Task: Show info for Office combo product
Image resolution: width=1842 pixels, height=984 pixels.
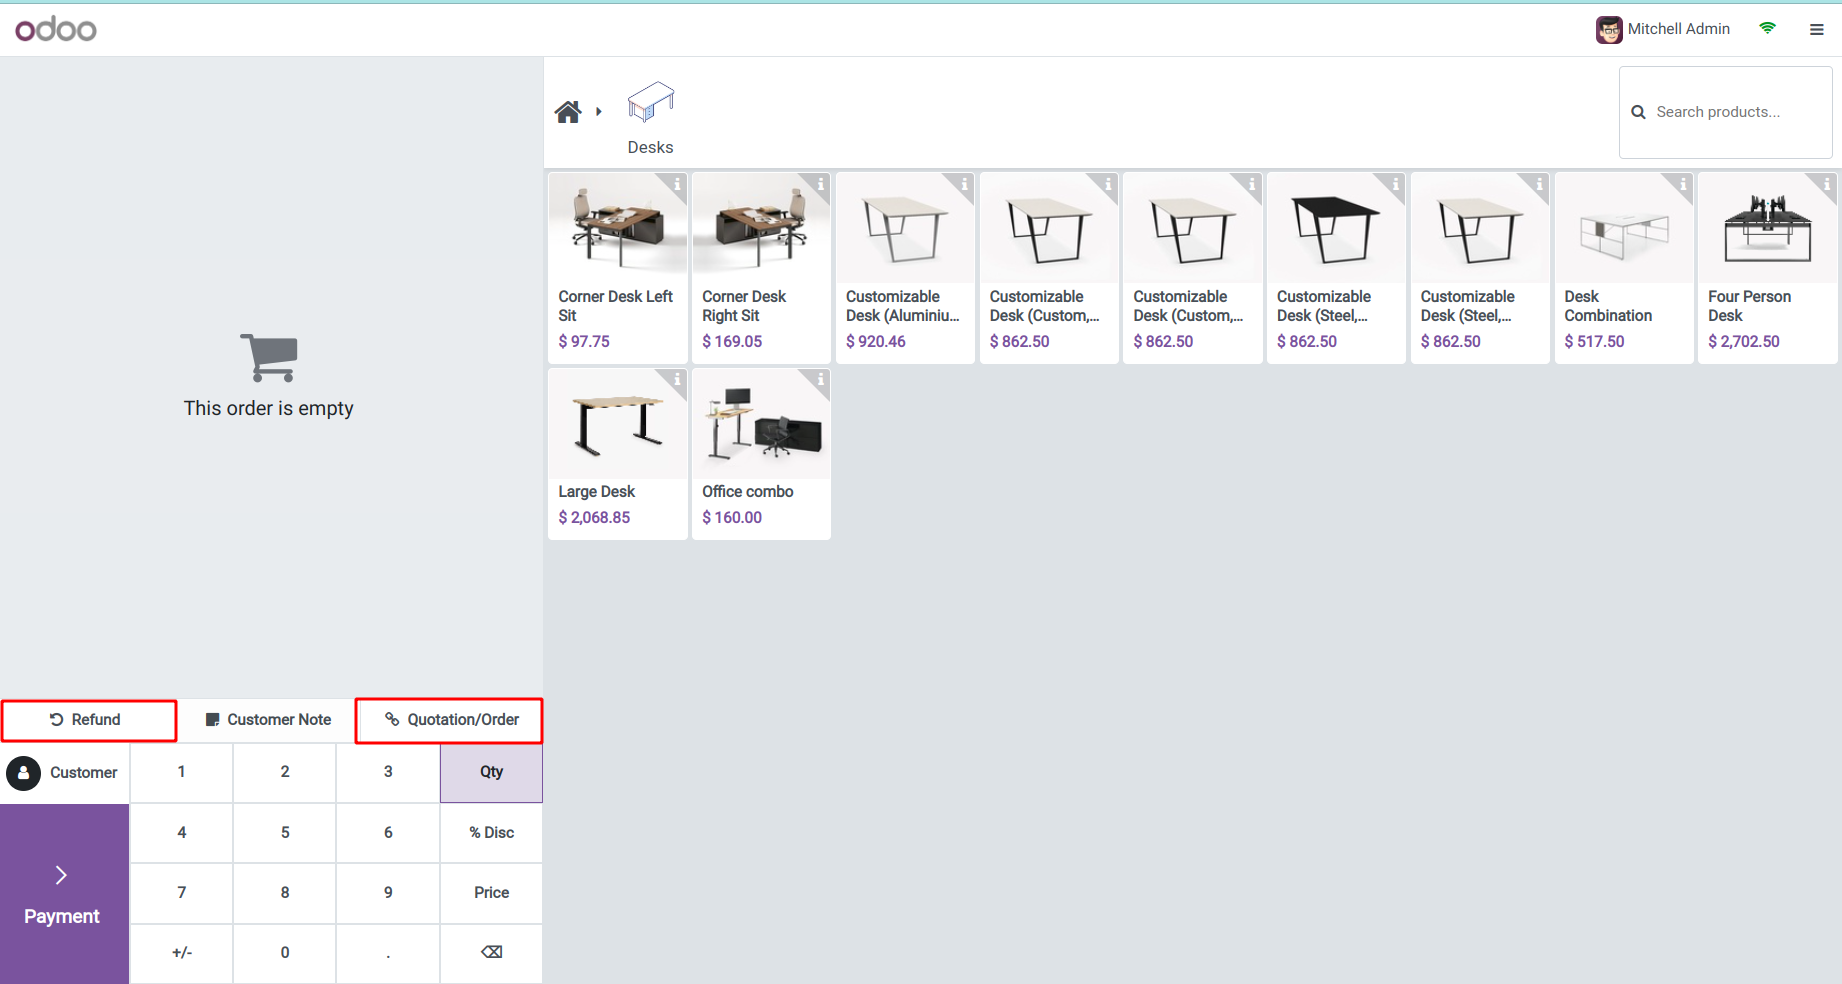Action: coord(820,380)
